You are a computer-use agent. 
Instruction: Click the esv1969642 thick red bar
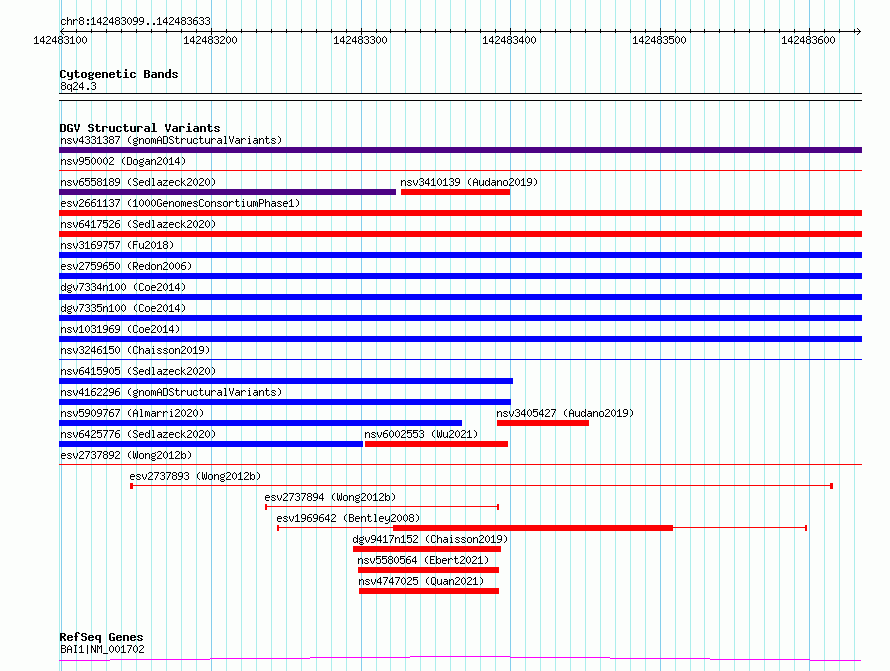click(x=533, y=528)
